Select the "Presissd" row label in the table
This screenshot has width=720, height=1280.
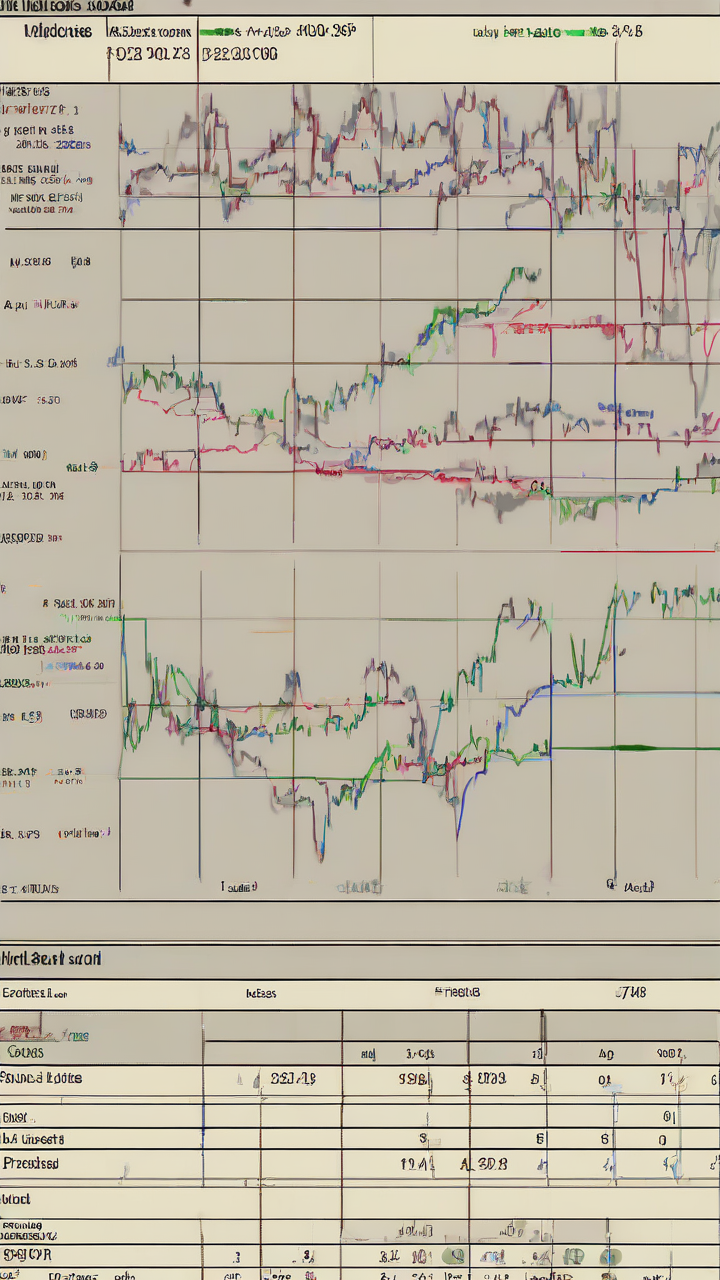click(x=31, y=1164)
